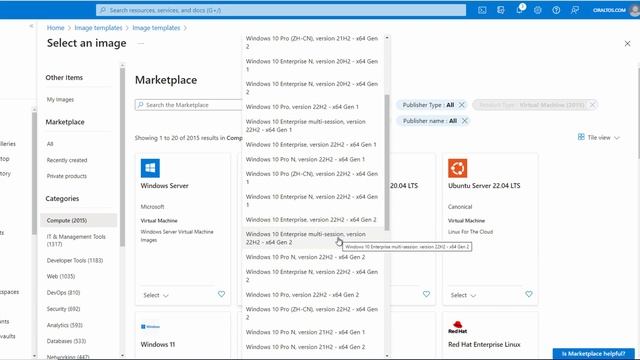Collapse the left navigation menu chevron
Image resolution: width=640 pixels, height=360 pixels.
coord(31,26)
